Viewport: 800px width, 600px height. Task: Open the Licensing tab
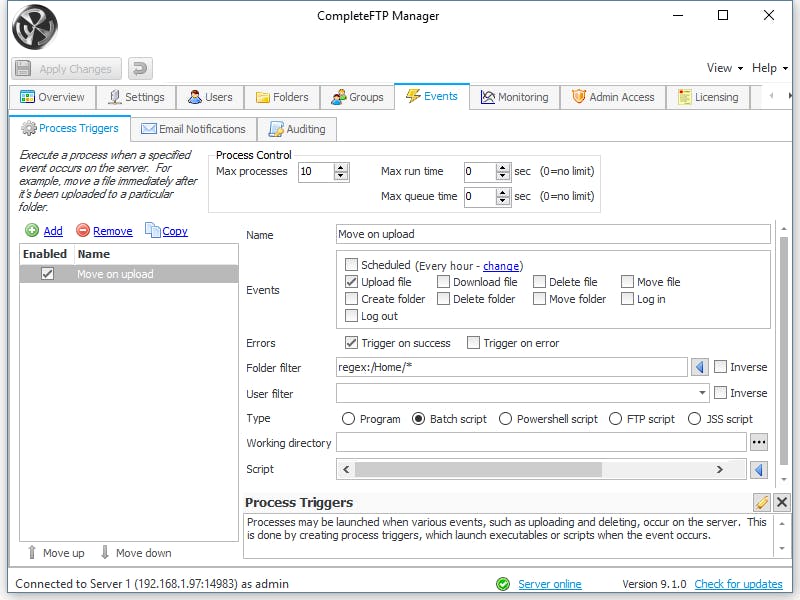tap(708, 97)
